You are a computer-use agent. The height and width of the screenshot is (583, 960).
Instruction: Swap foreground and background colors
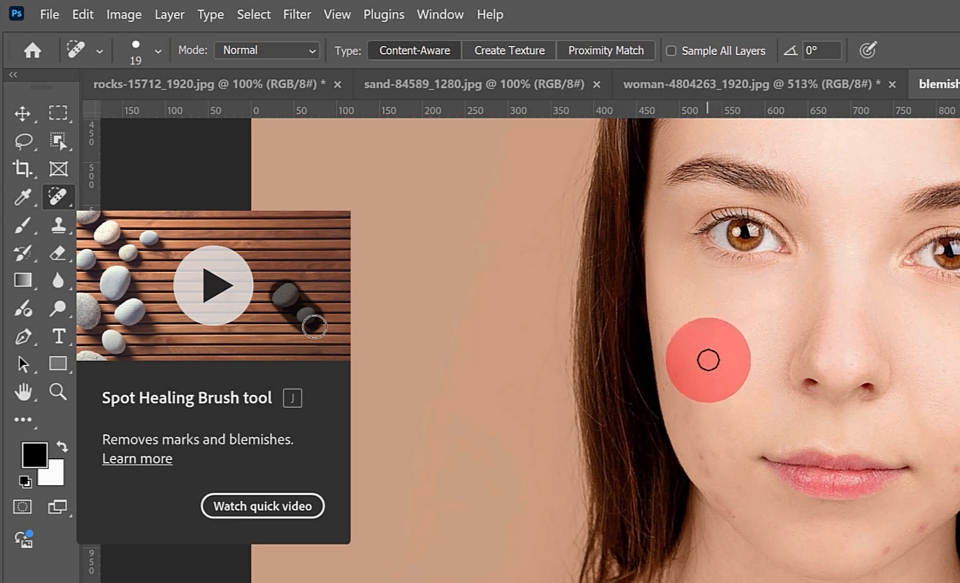(x=62, y=446)
